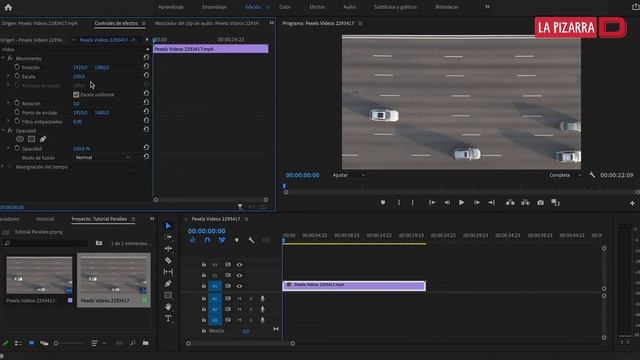Image resolution: width=640 pixels, height=360 pixels.
Task: Export frame with camera icon
Action: pyautogui.click(x=540, y=202)
